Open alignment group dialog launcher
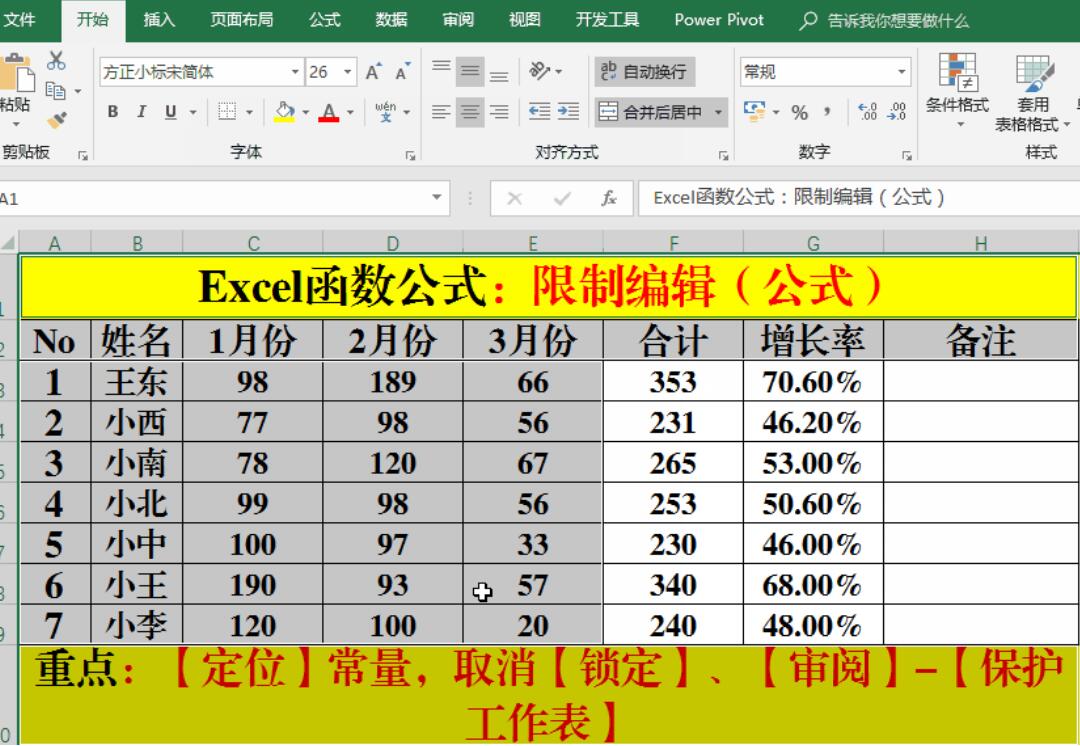 pos(723,156)
